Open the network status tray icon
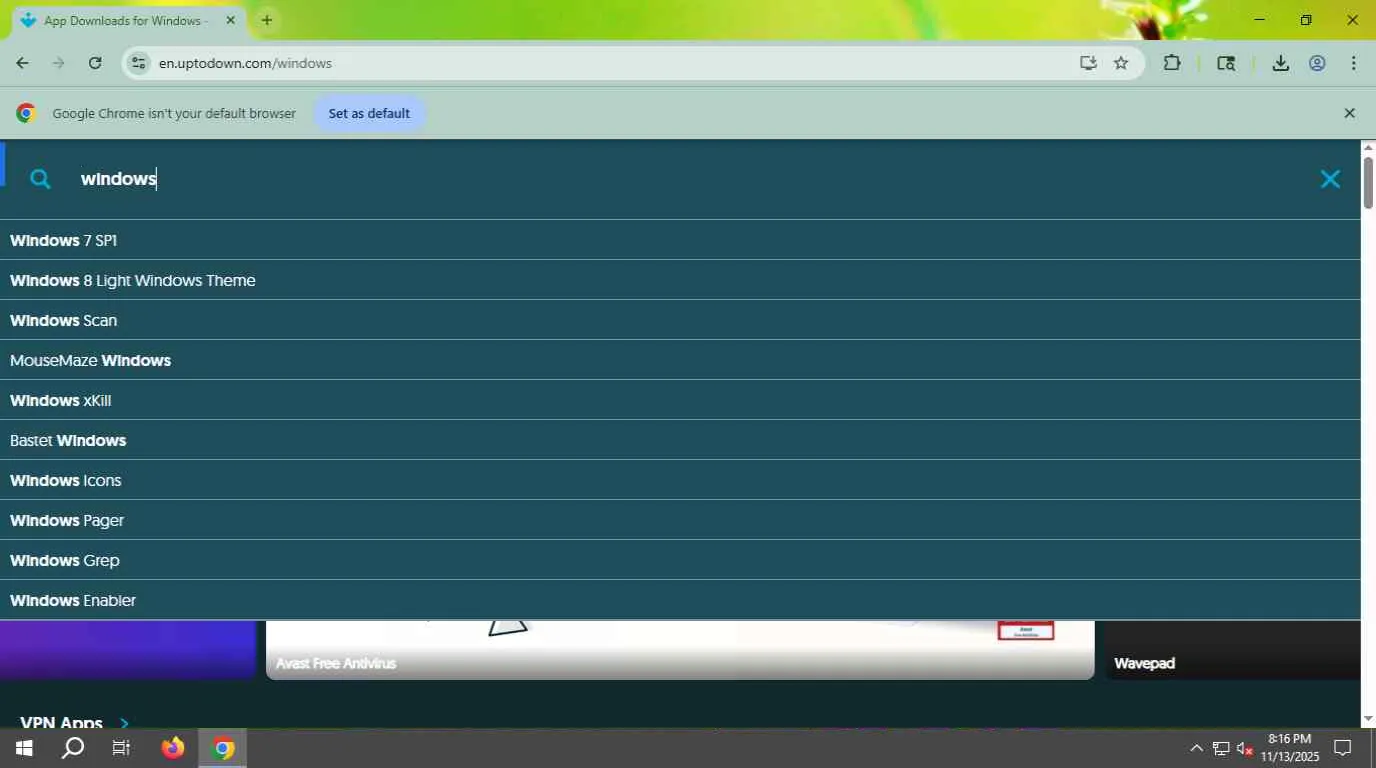Viewport: 1376px width, 768px height. [x=1221, y=748]
